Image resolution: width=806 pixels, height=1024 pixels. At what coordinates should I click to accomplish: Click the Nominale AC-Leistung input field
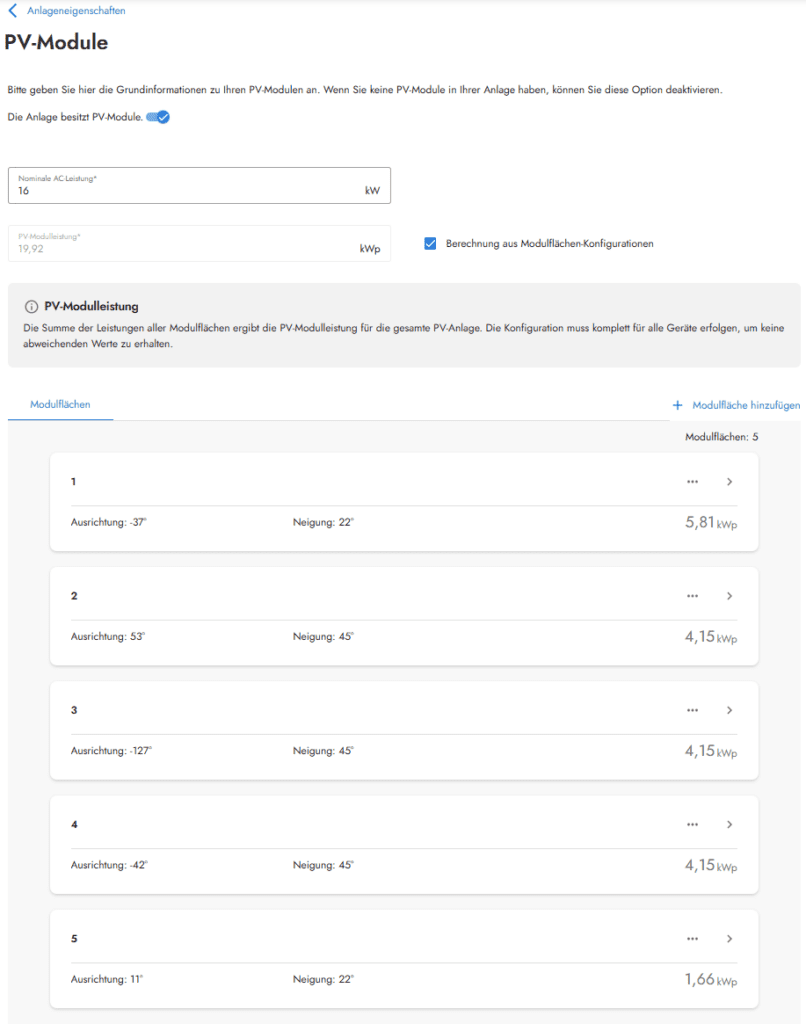[190, 189]
